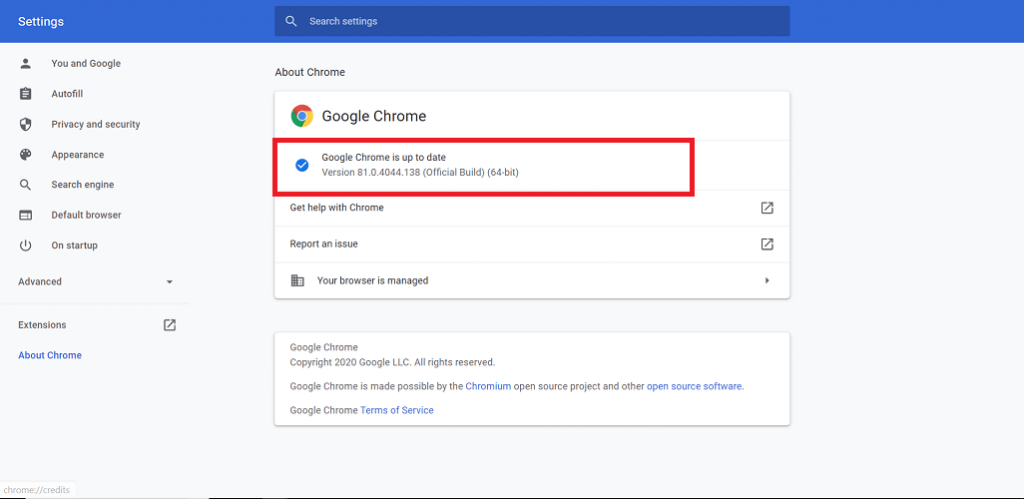Click the person icon beside You and Google
The image size is (1024, 499).
25,63
